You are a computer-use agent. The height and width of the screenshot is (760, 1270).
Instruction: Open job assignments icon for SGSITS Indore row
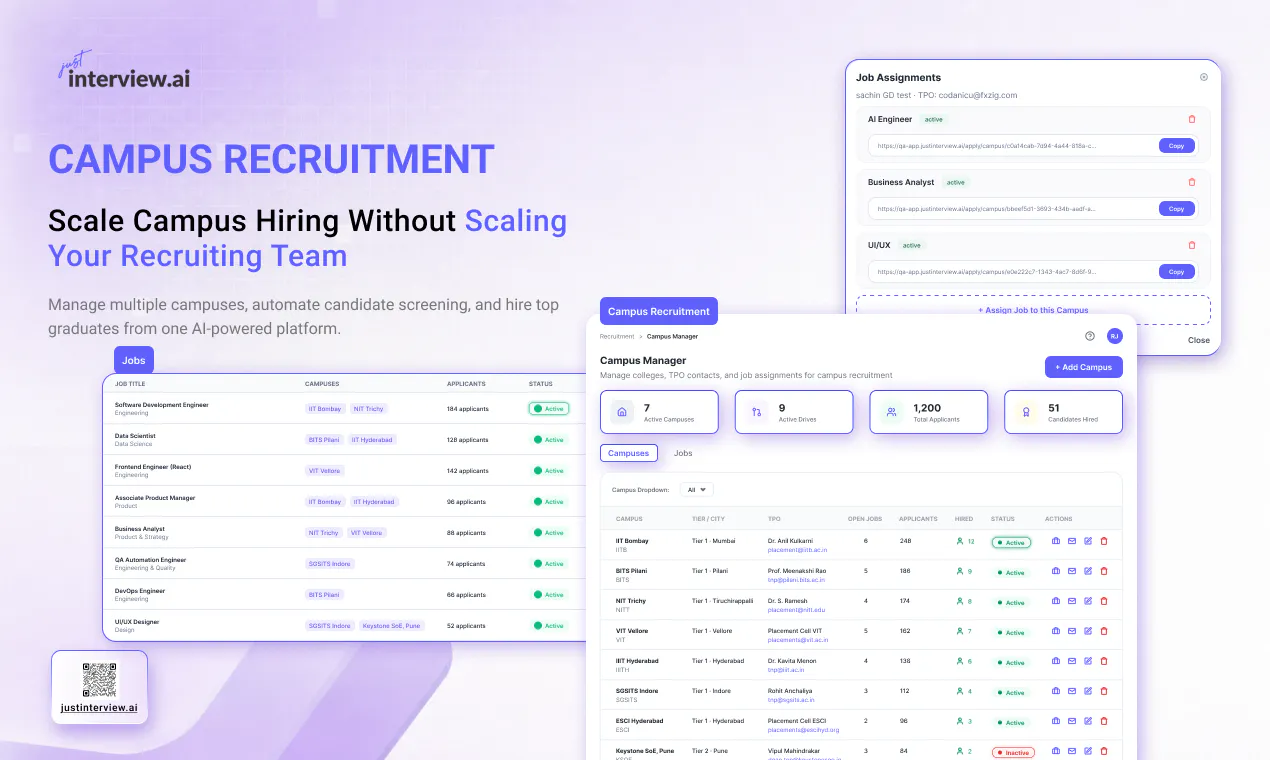pos(1056,691)
